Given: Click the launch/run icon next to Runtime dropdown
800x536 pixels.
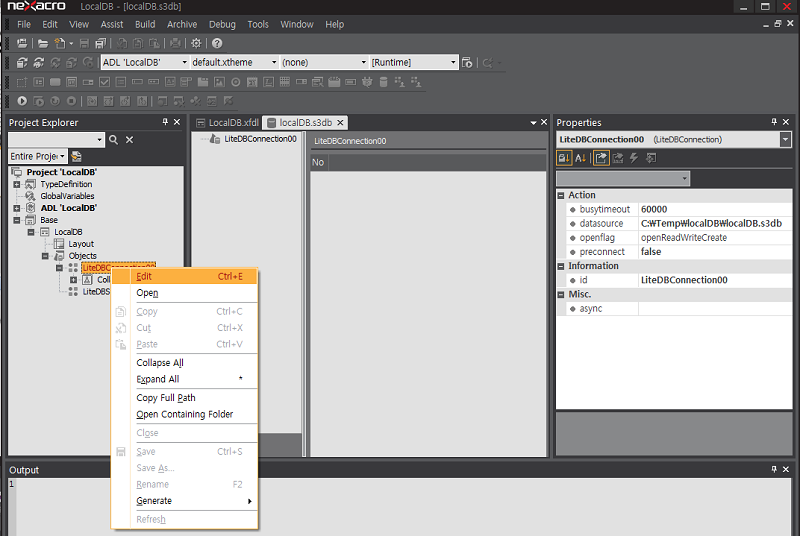Looking at the screenshot, I should pyautogui.click(x=467, y=62).
